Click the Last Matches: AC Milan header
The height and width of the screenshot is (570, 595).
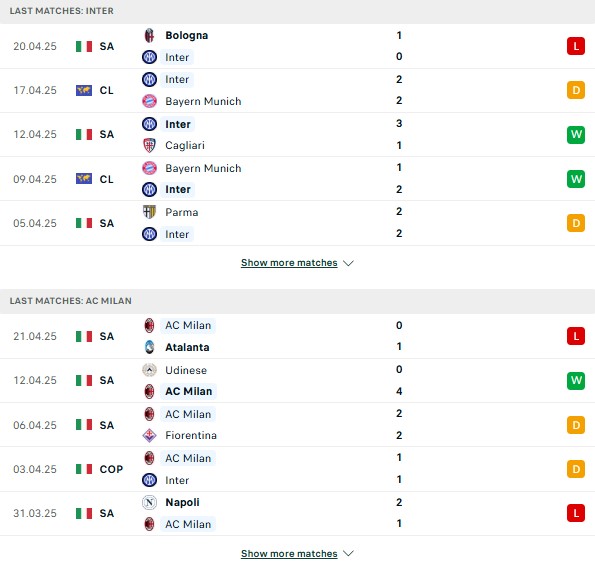point(71,301)
